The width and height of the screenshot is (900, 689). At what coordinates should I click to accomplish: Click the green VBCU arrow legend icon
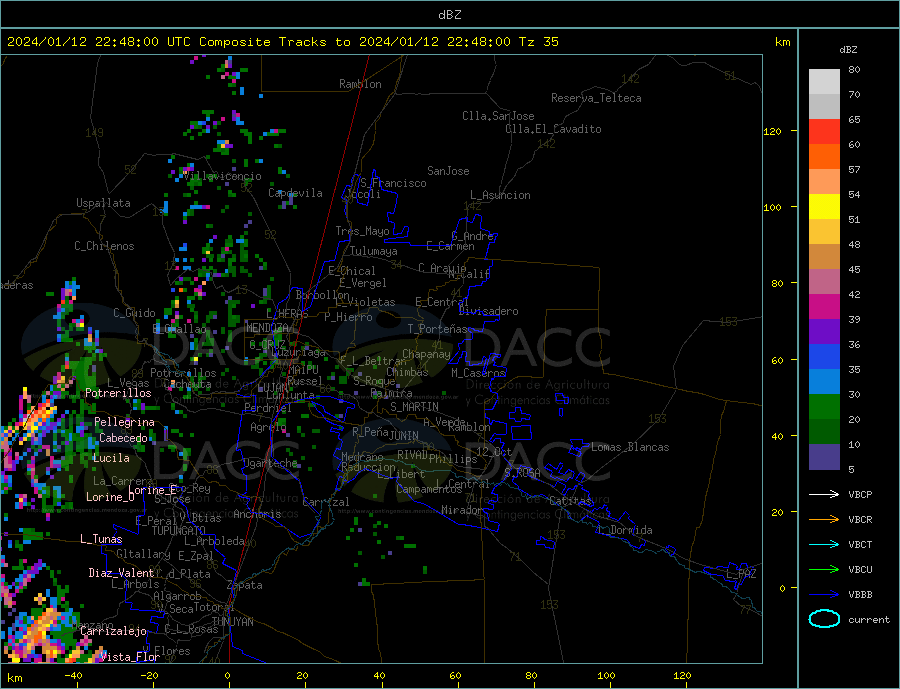[824, 569]
